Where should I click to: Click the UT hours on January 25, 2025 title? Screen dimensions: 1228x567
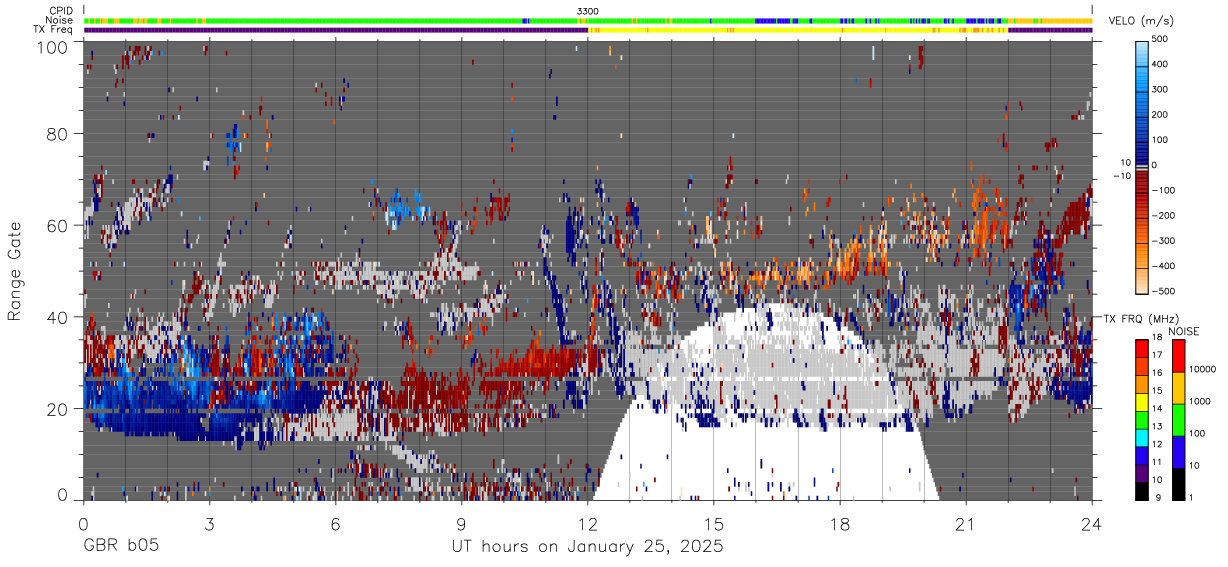[x=586, y=547]
